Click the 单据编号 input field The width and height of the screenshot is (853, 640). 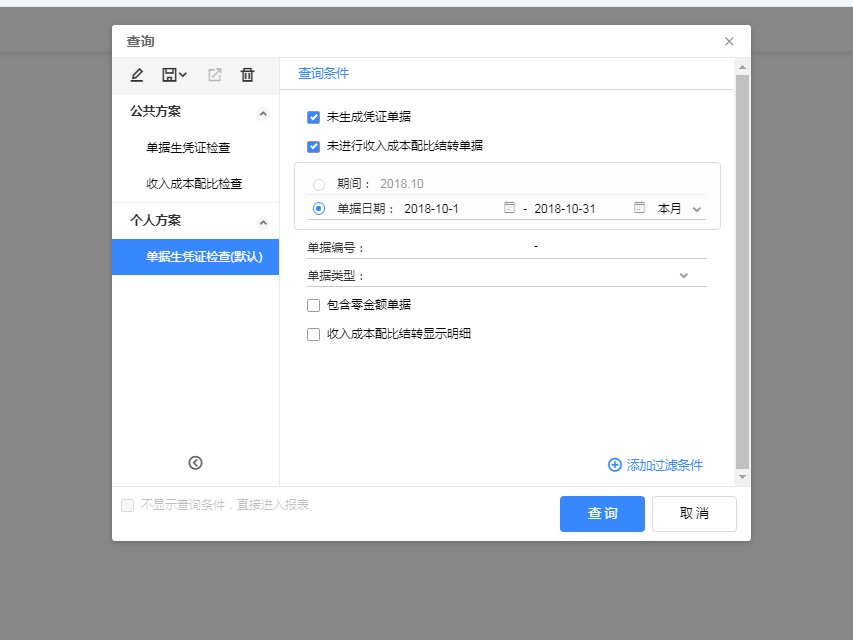[x=450, y=247]
